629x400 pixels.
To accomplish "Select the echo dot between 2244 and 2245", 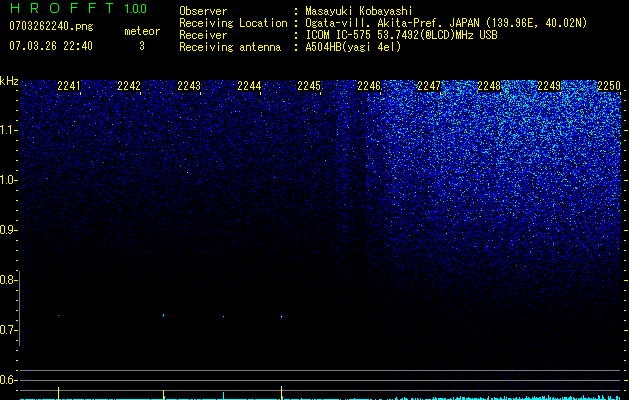I will (x=282, y=317).
